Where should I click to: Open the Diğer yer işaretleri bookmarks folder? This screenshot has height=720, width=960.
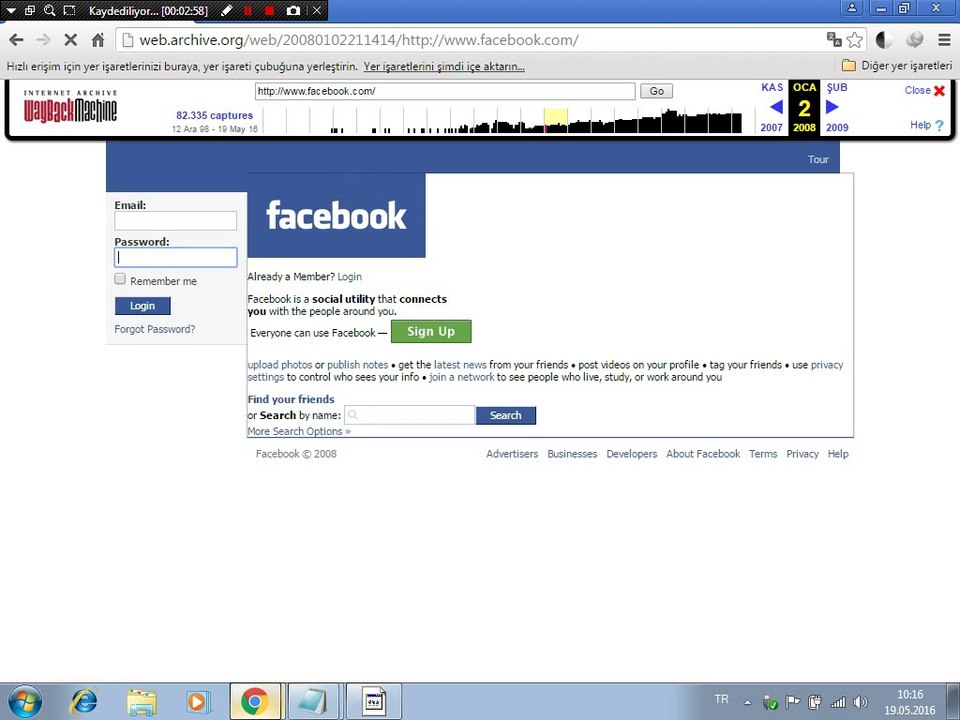coord(897,66)
